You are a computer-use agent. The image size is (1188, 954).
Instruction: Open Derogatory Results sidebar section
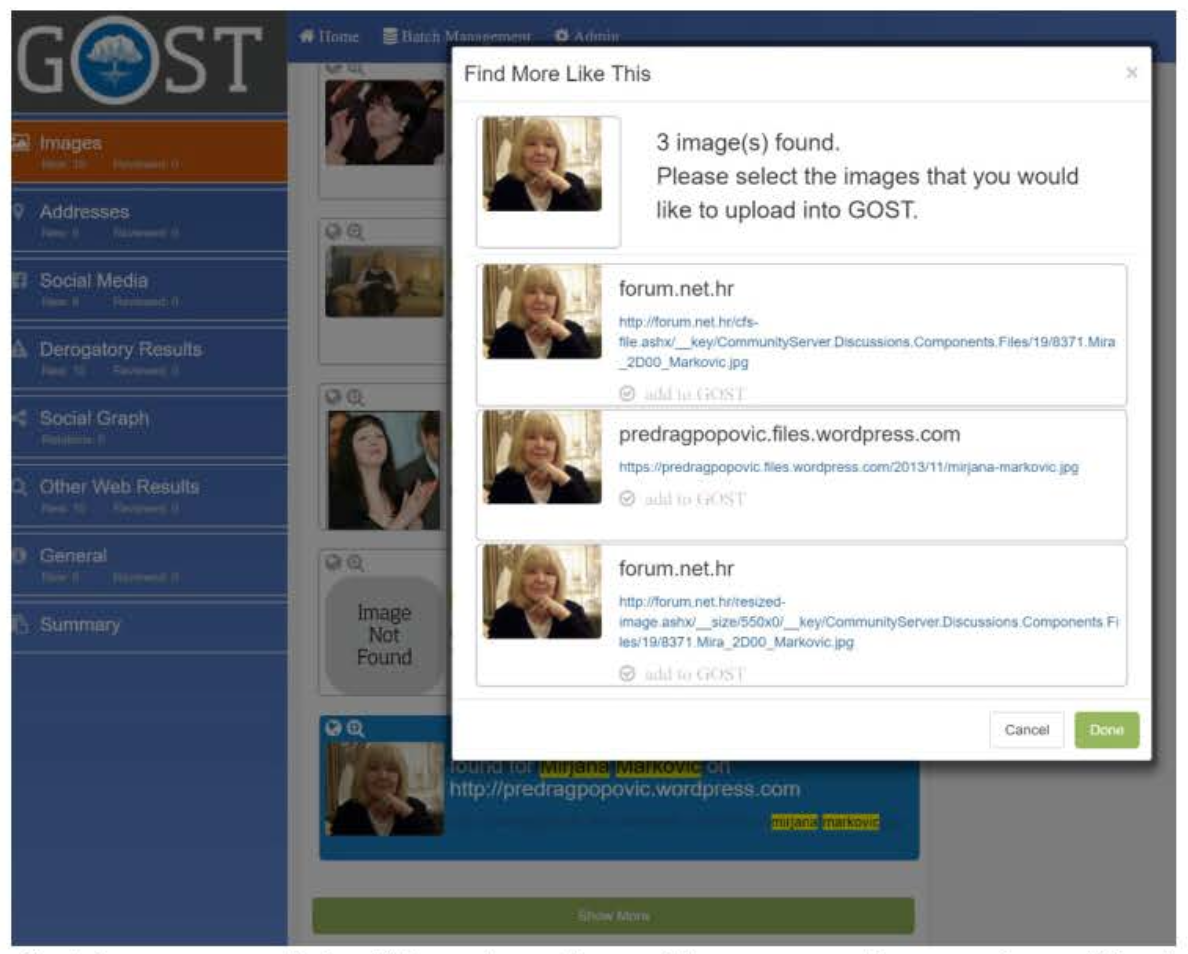149,358
